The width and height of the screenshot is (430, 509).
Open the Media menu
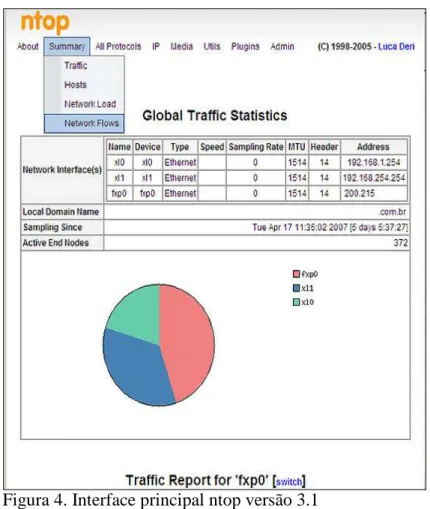pos(182,46)
